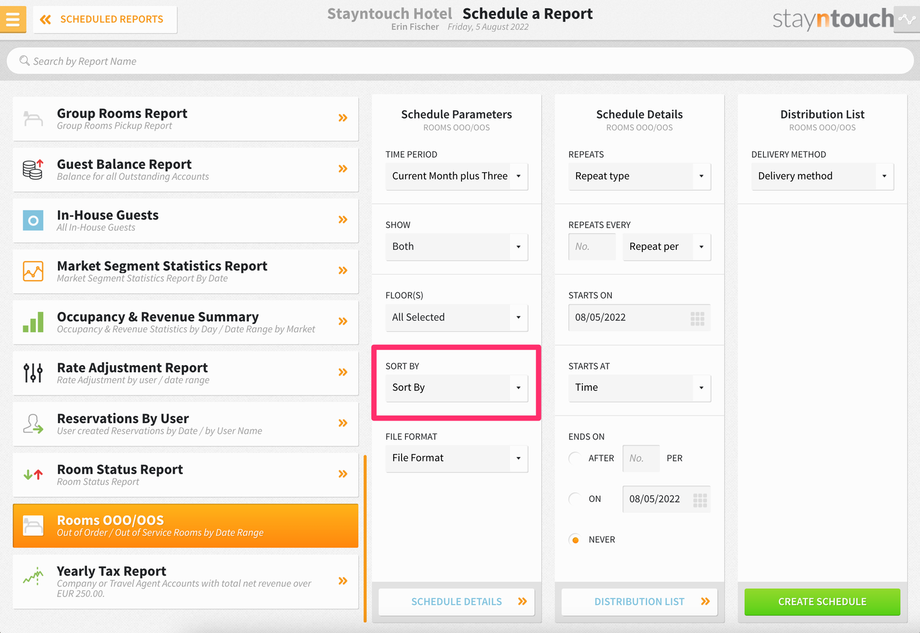Select Room Status Report in list
Viewport: 920px width, 633px height.
tap(185, 475)
